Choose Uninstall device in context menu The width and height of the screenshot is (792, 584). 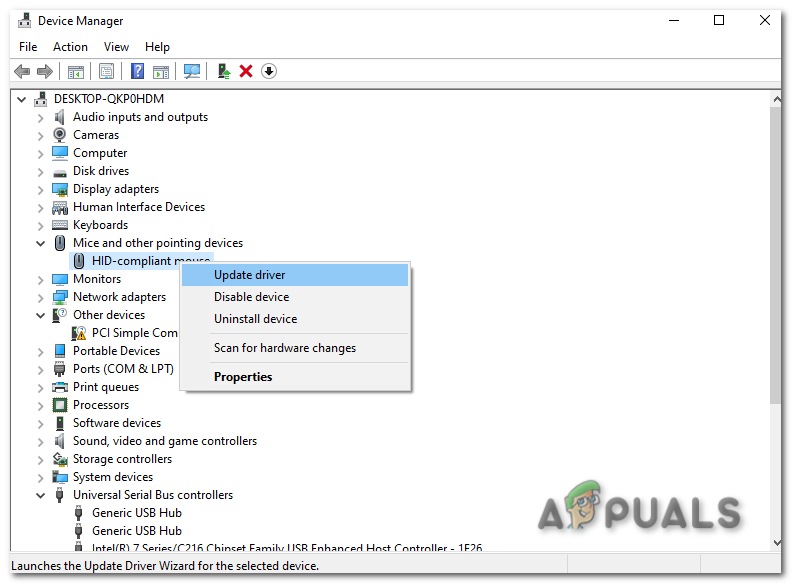click(295, 319)
